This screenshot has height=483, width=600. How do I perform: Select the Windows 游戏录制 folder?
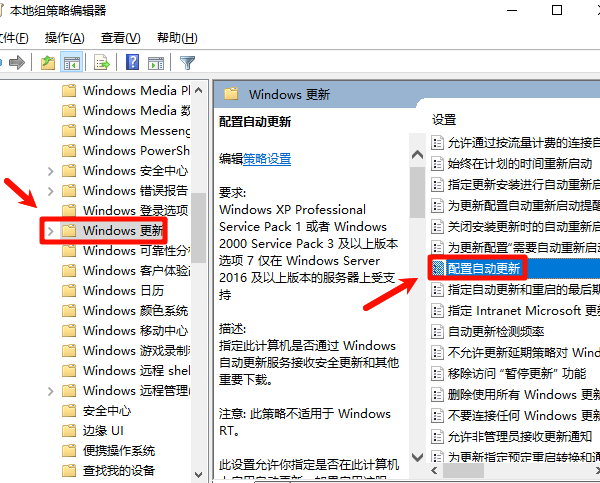pyautogui.click(x=126, y=351)
